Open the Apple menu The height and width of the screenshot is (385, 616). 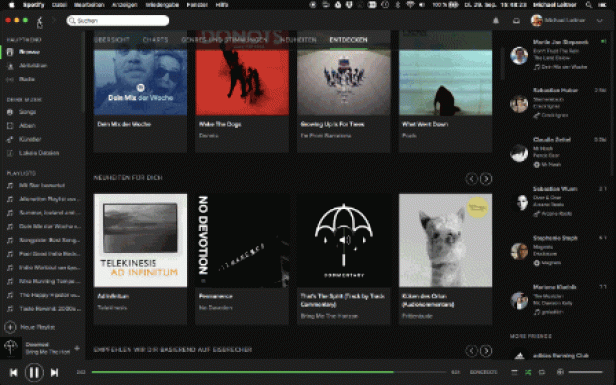click(11, 5)
